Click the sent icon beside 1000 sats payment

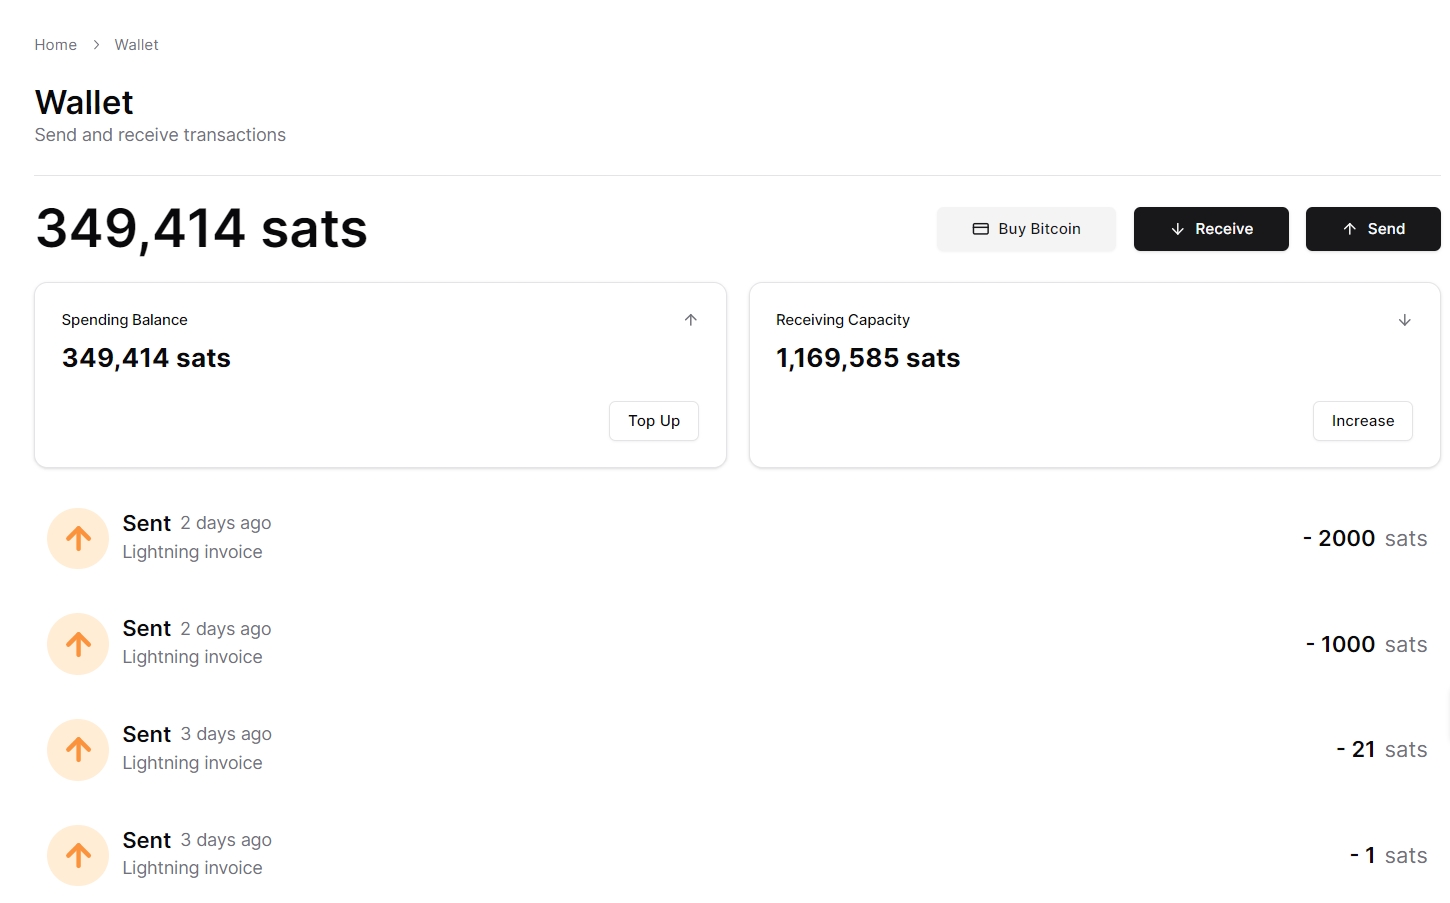[x=78, y=644]
